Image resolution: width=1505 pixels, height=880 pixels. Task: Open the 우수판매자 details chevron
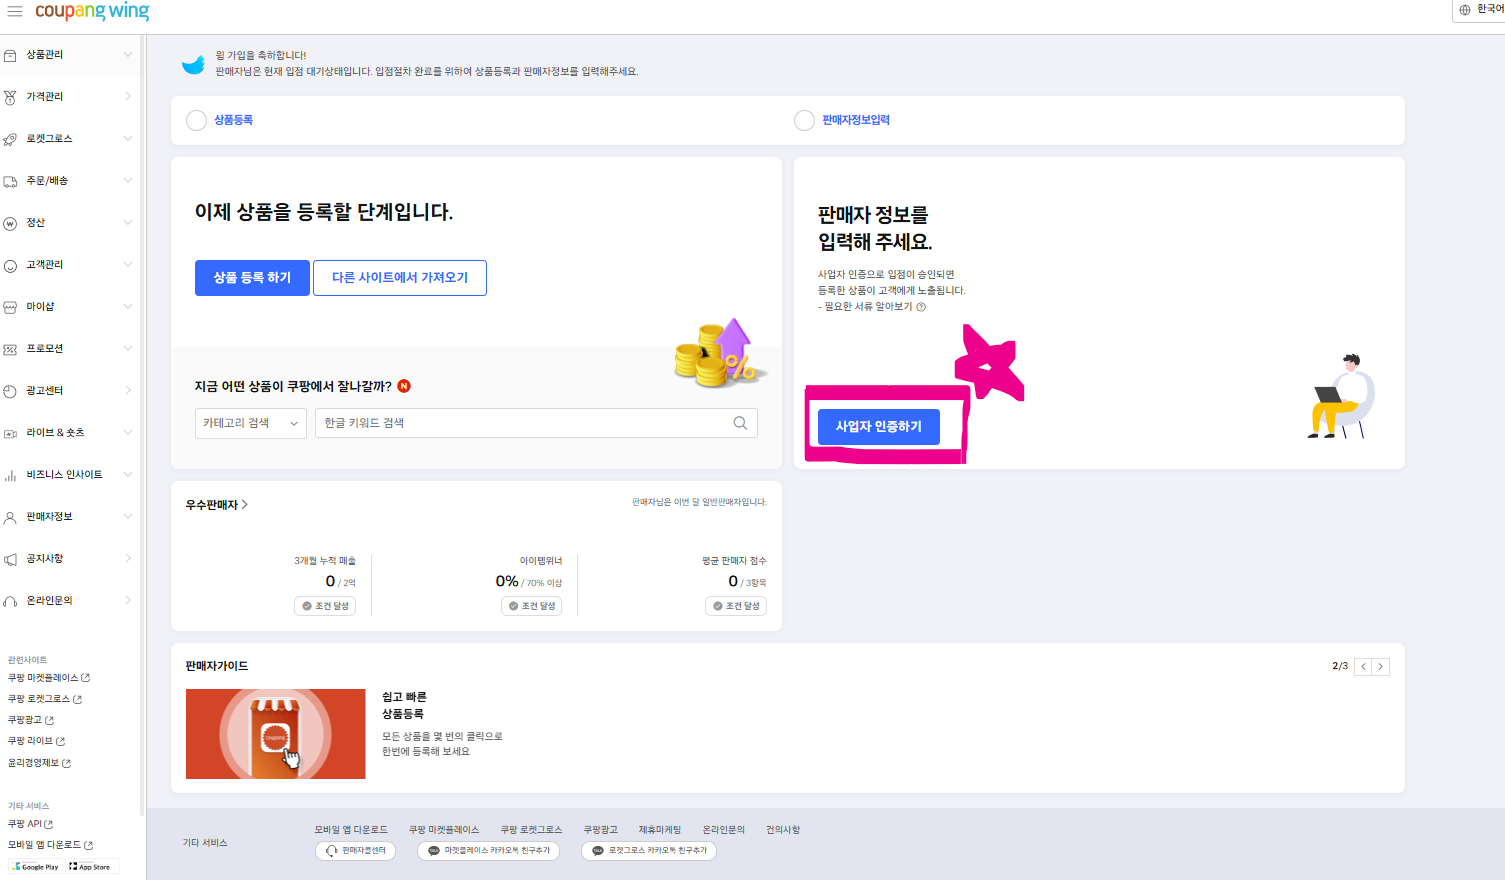(245, 505)
